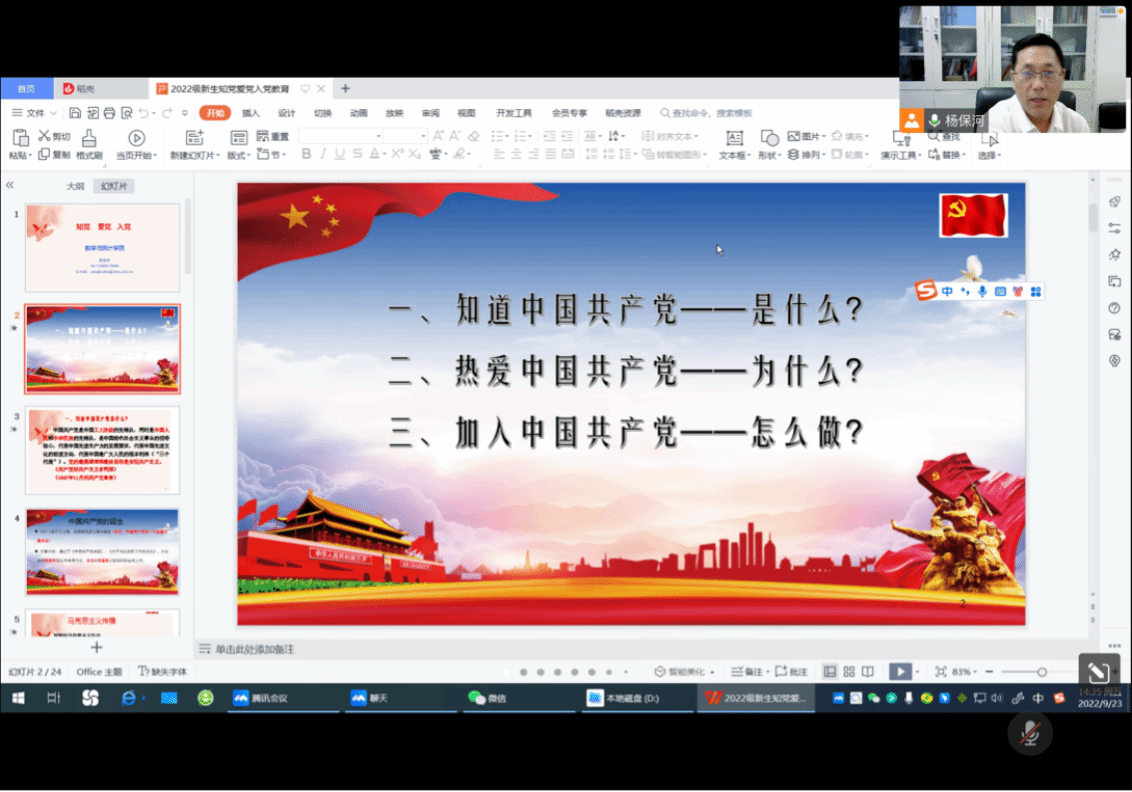
Task: Switch to the 大纲 outline tab
Action: click(75, 186)
